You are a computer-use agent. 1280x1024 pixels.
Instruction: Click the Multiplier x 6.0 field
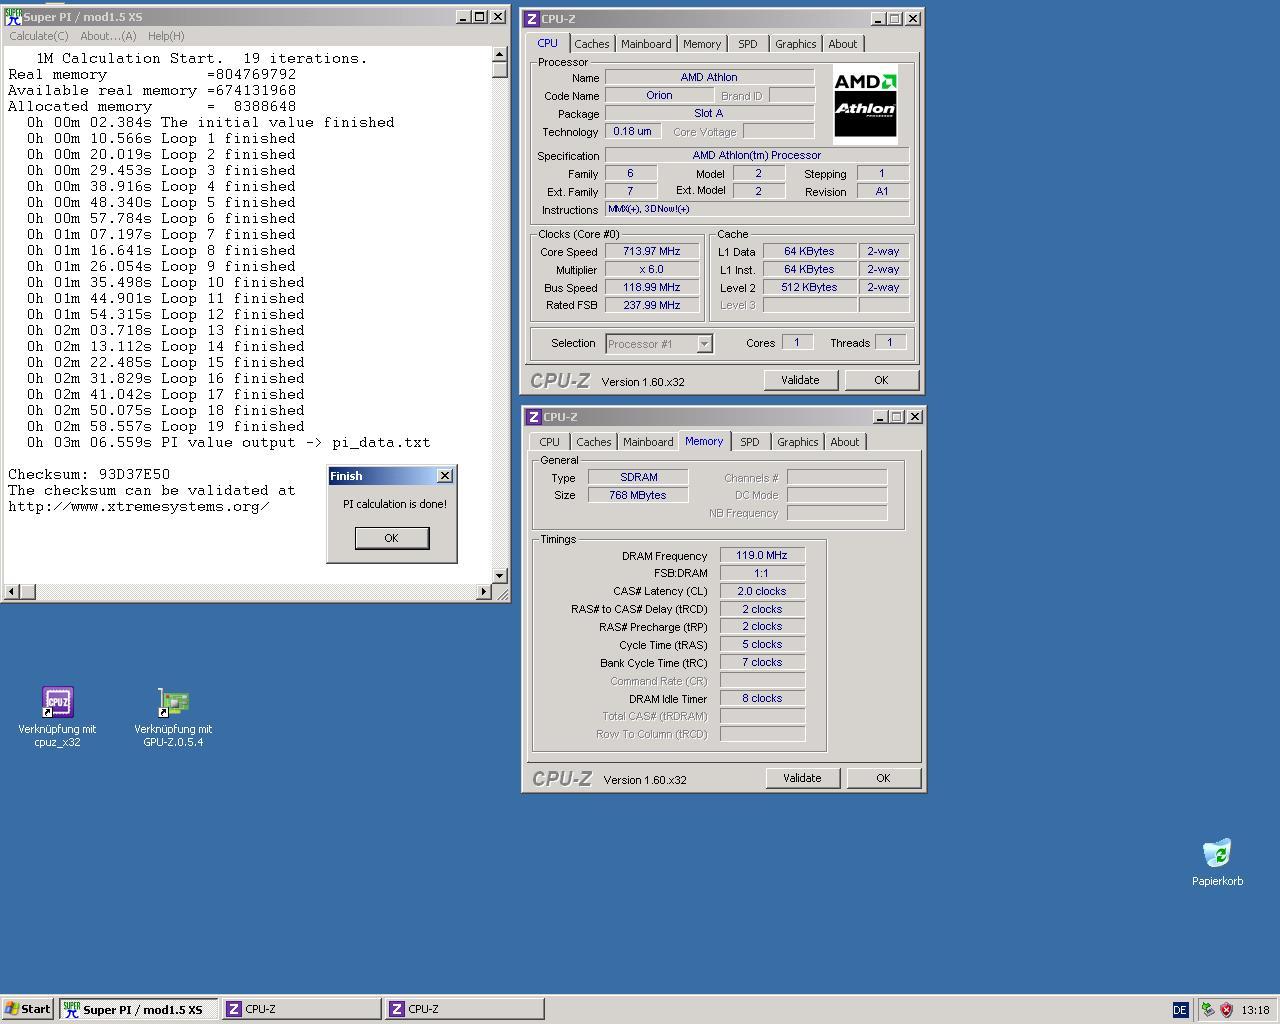pyautogui.click(x=651, y=269)
